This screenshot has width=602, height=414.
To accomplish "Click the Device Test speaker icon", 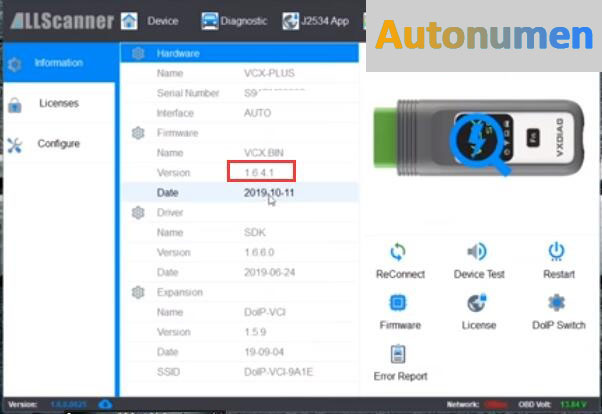I will coord(477,252).
